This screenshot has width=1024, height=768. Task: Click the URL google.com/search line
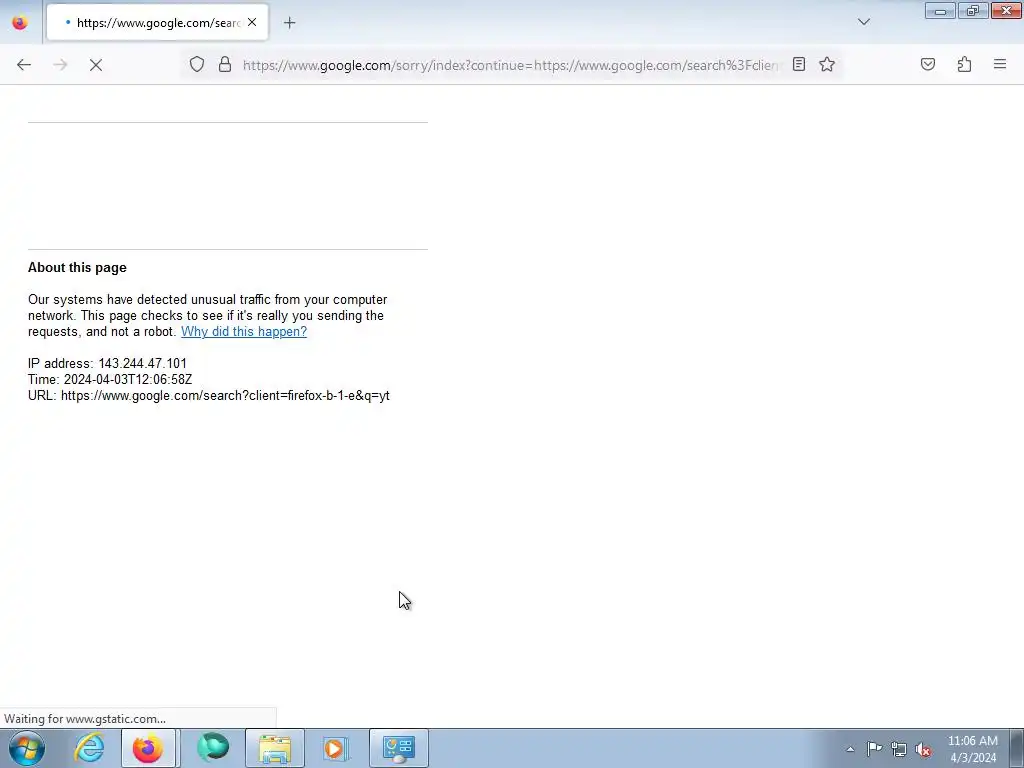tap(208, 396)
